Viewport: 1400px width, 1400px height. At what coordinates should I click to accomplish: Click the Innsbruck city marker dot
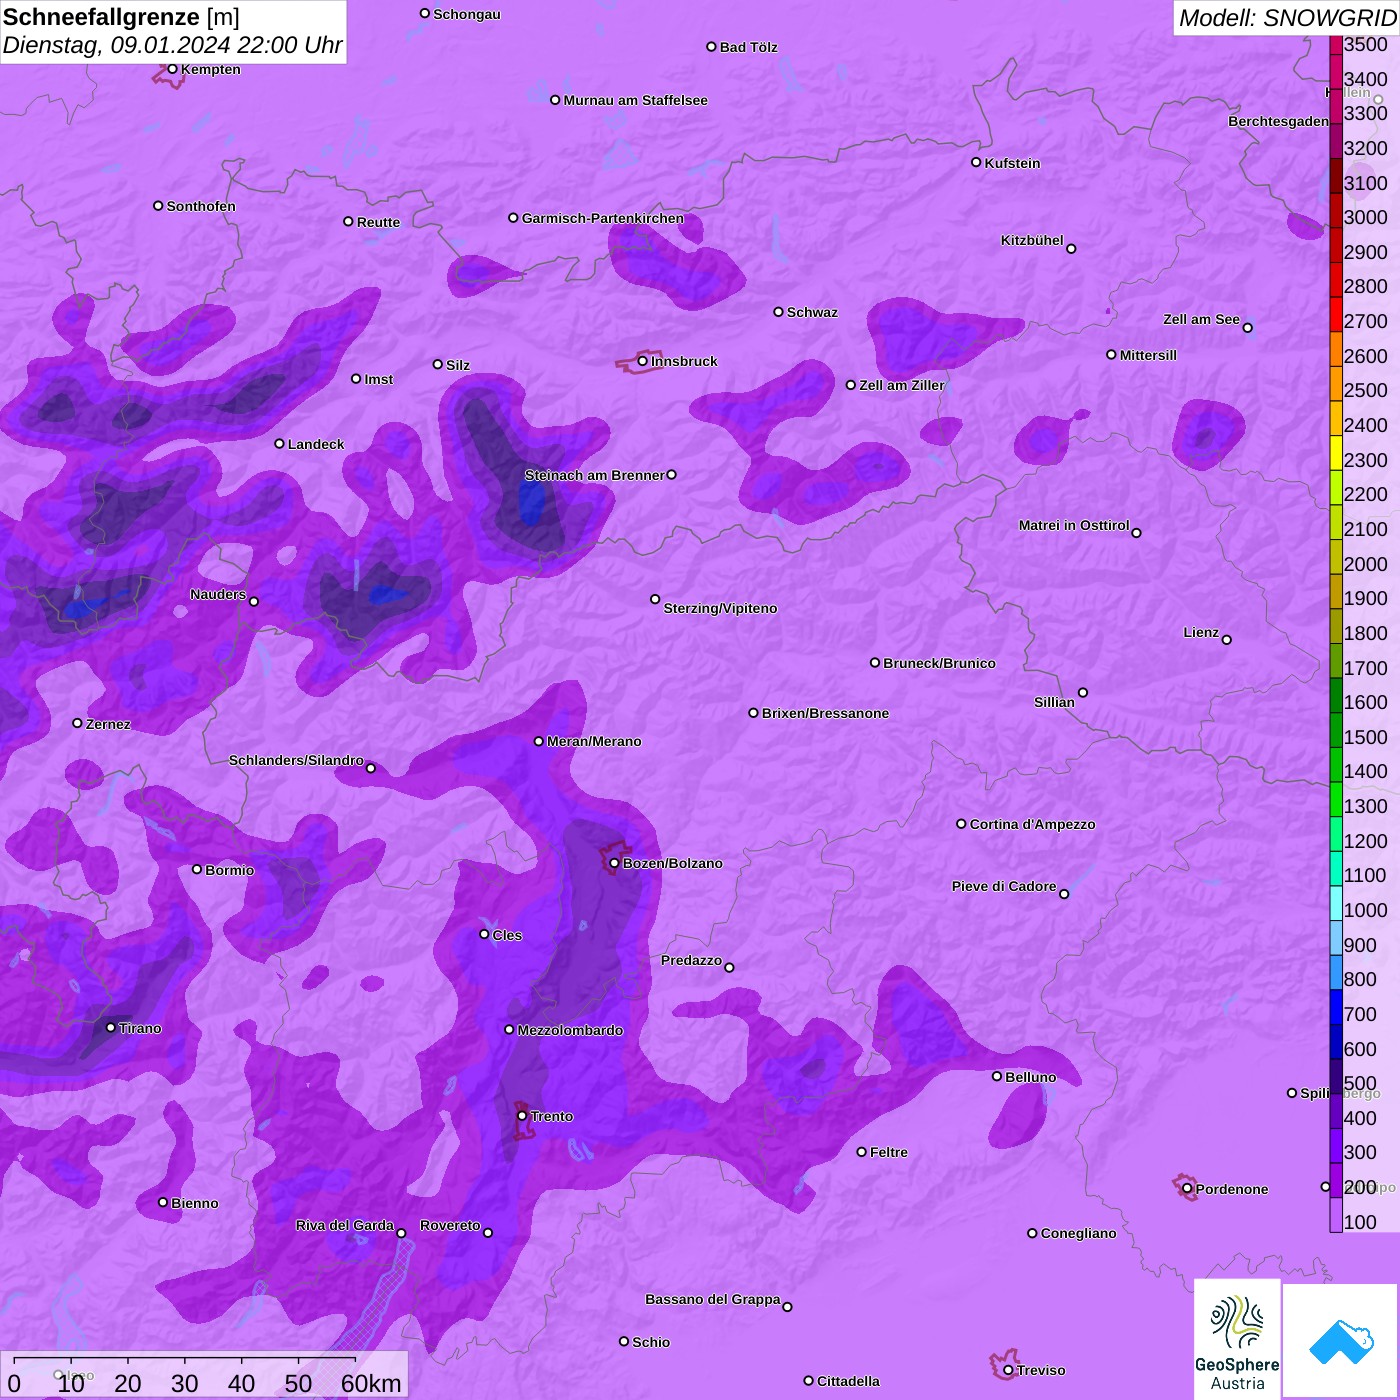(x=643, y=361)
